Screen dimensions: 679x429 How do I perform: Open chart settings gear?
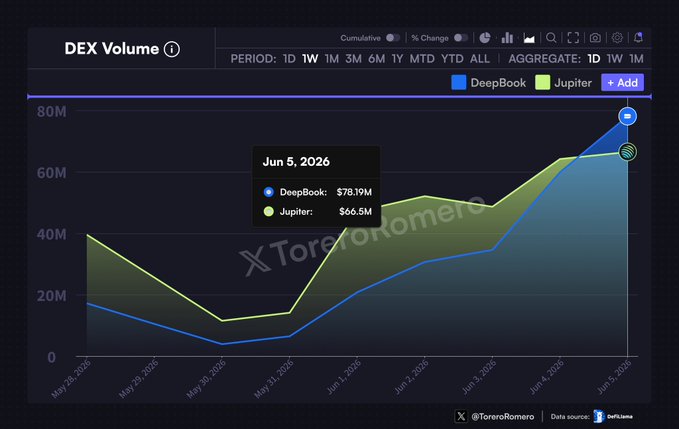point(617,38)
